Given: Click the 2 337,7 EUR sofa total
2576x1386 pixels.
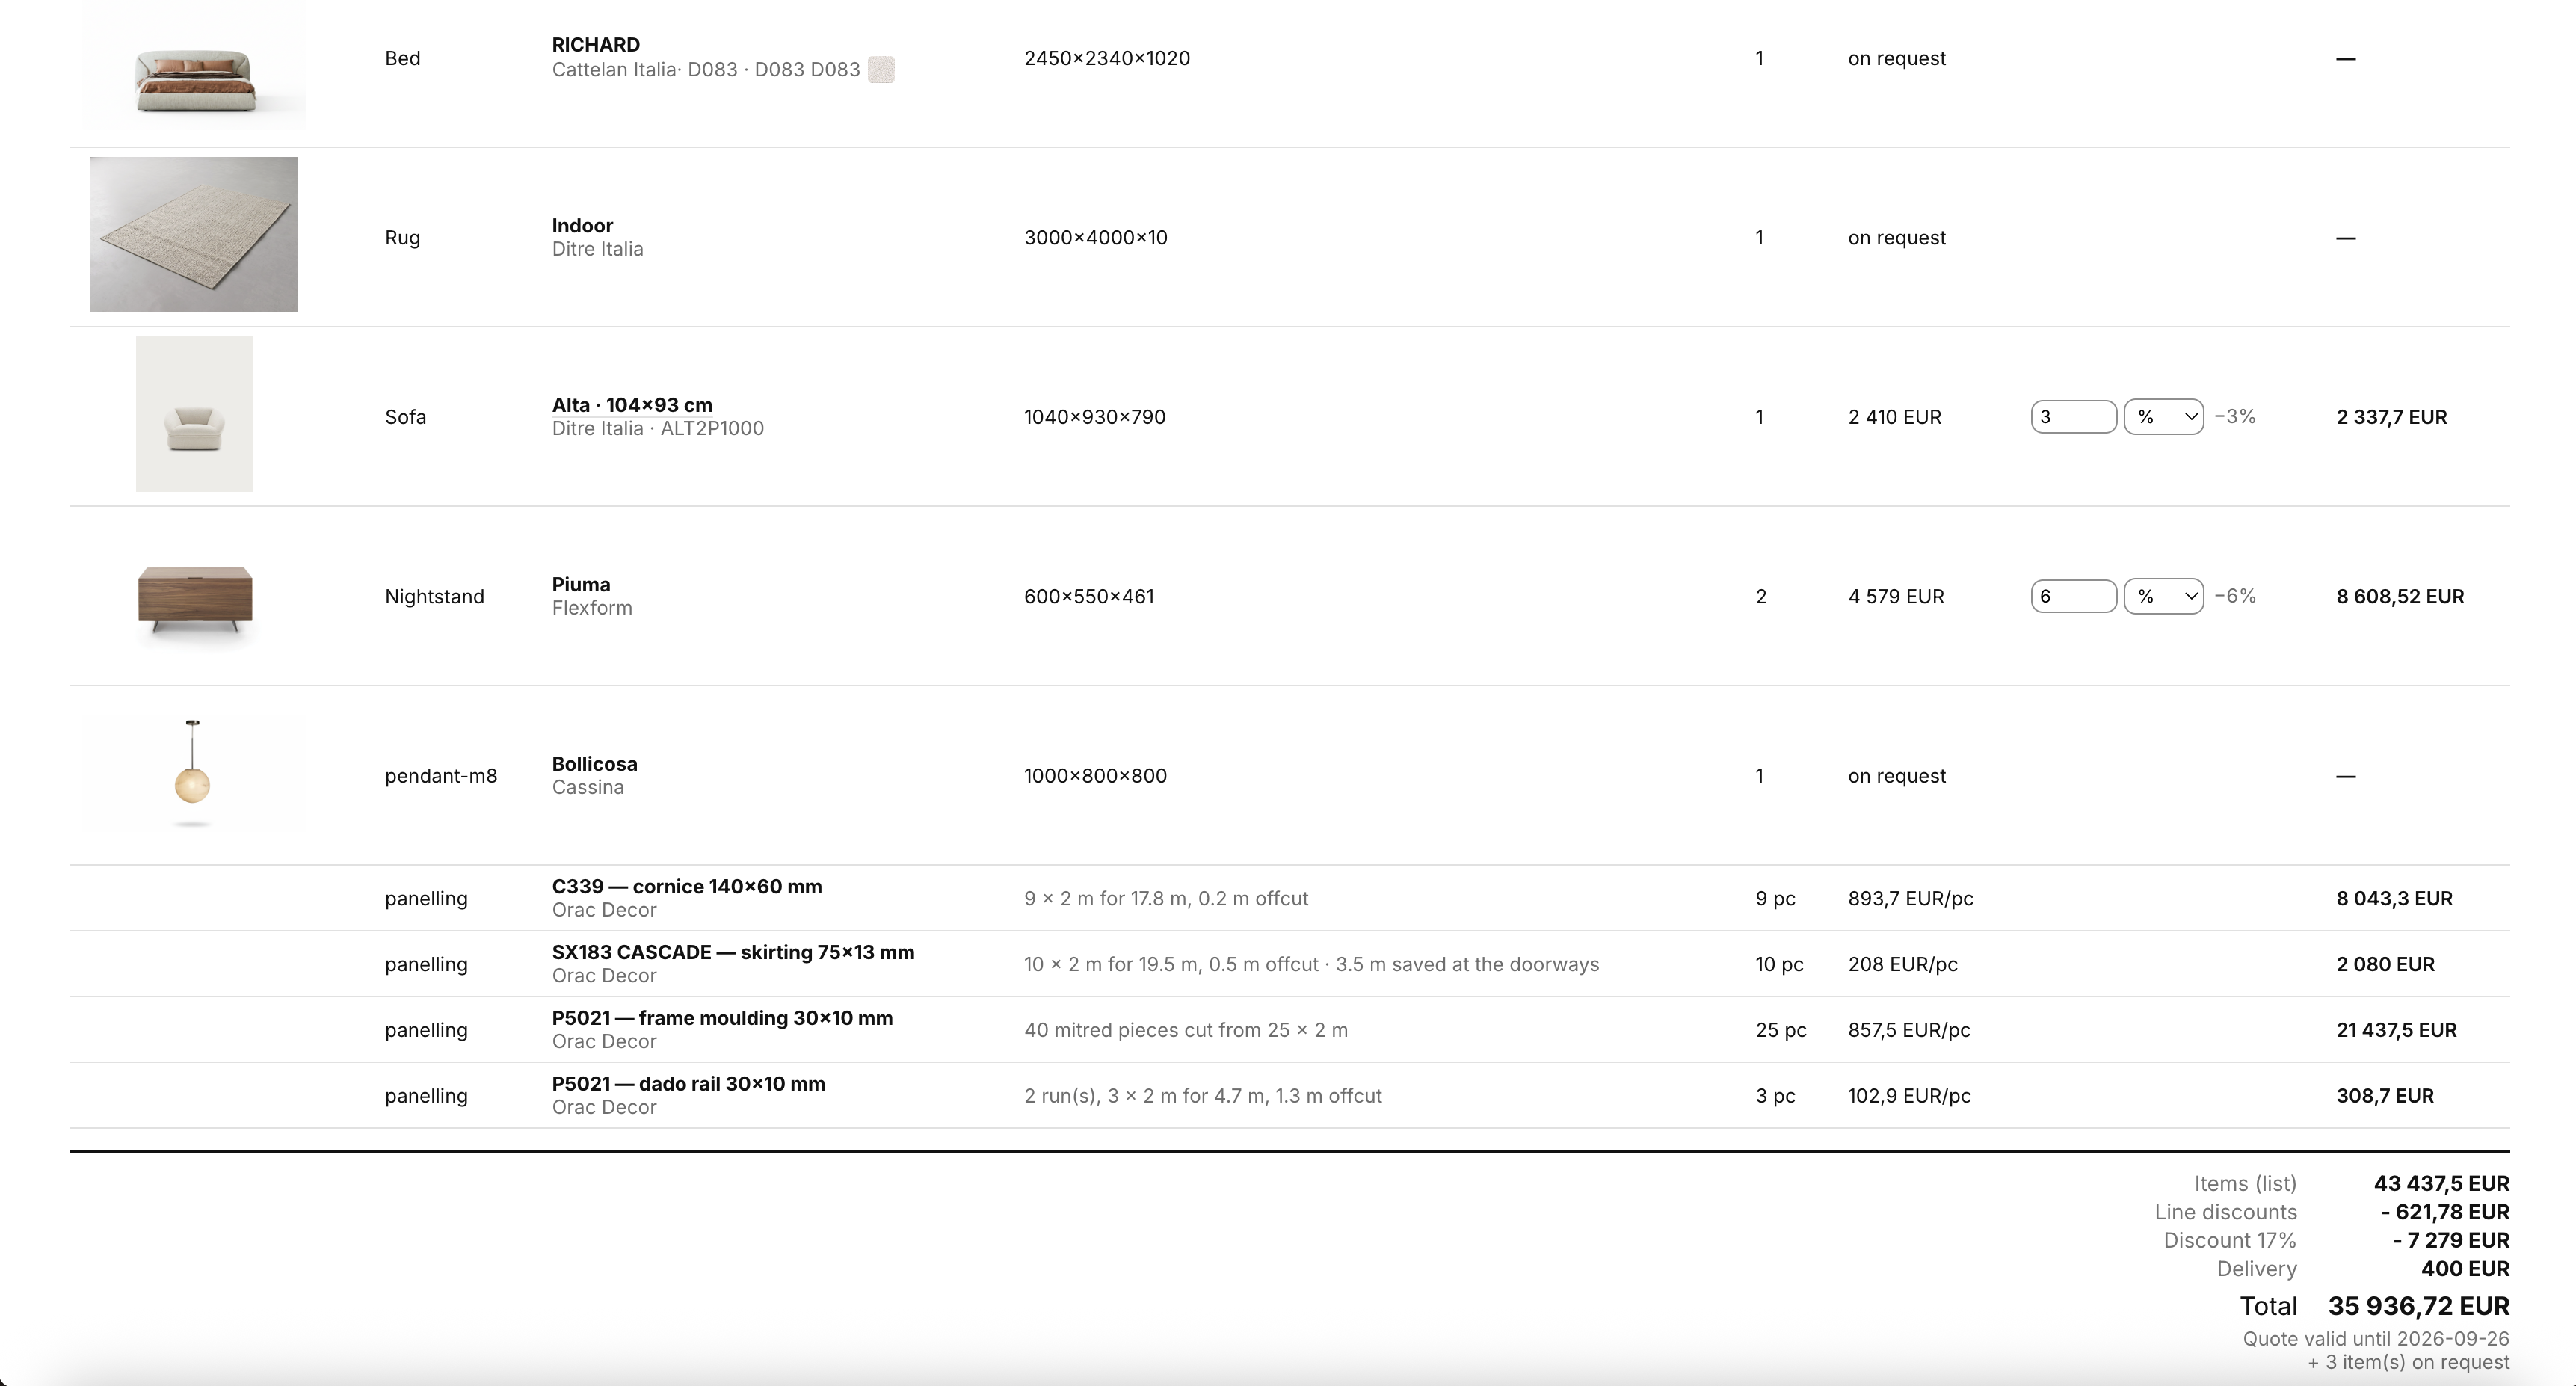Looking at the screenshot, I should click(x=2391, y=417).
